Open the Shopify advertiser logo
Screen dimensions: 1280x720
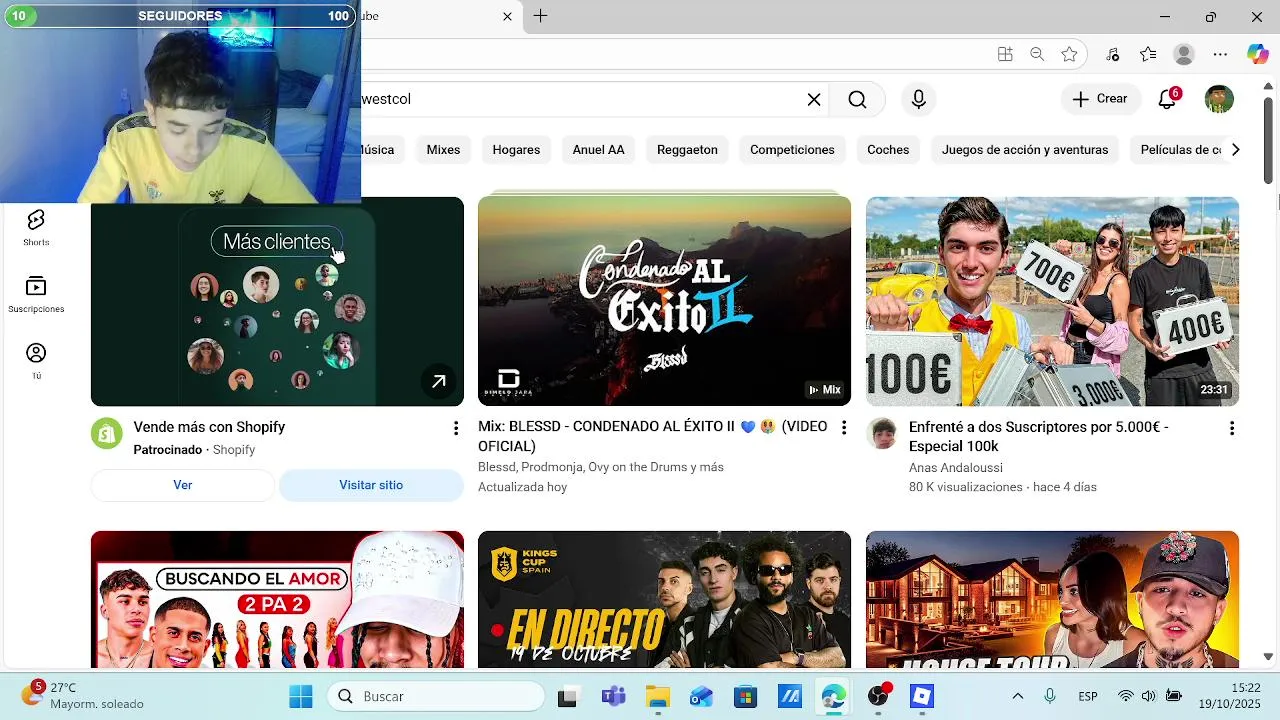(107, 434)
